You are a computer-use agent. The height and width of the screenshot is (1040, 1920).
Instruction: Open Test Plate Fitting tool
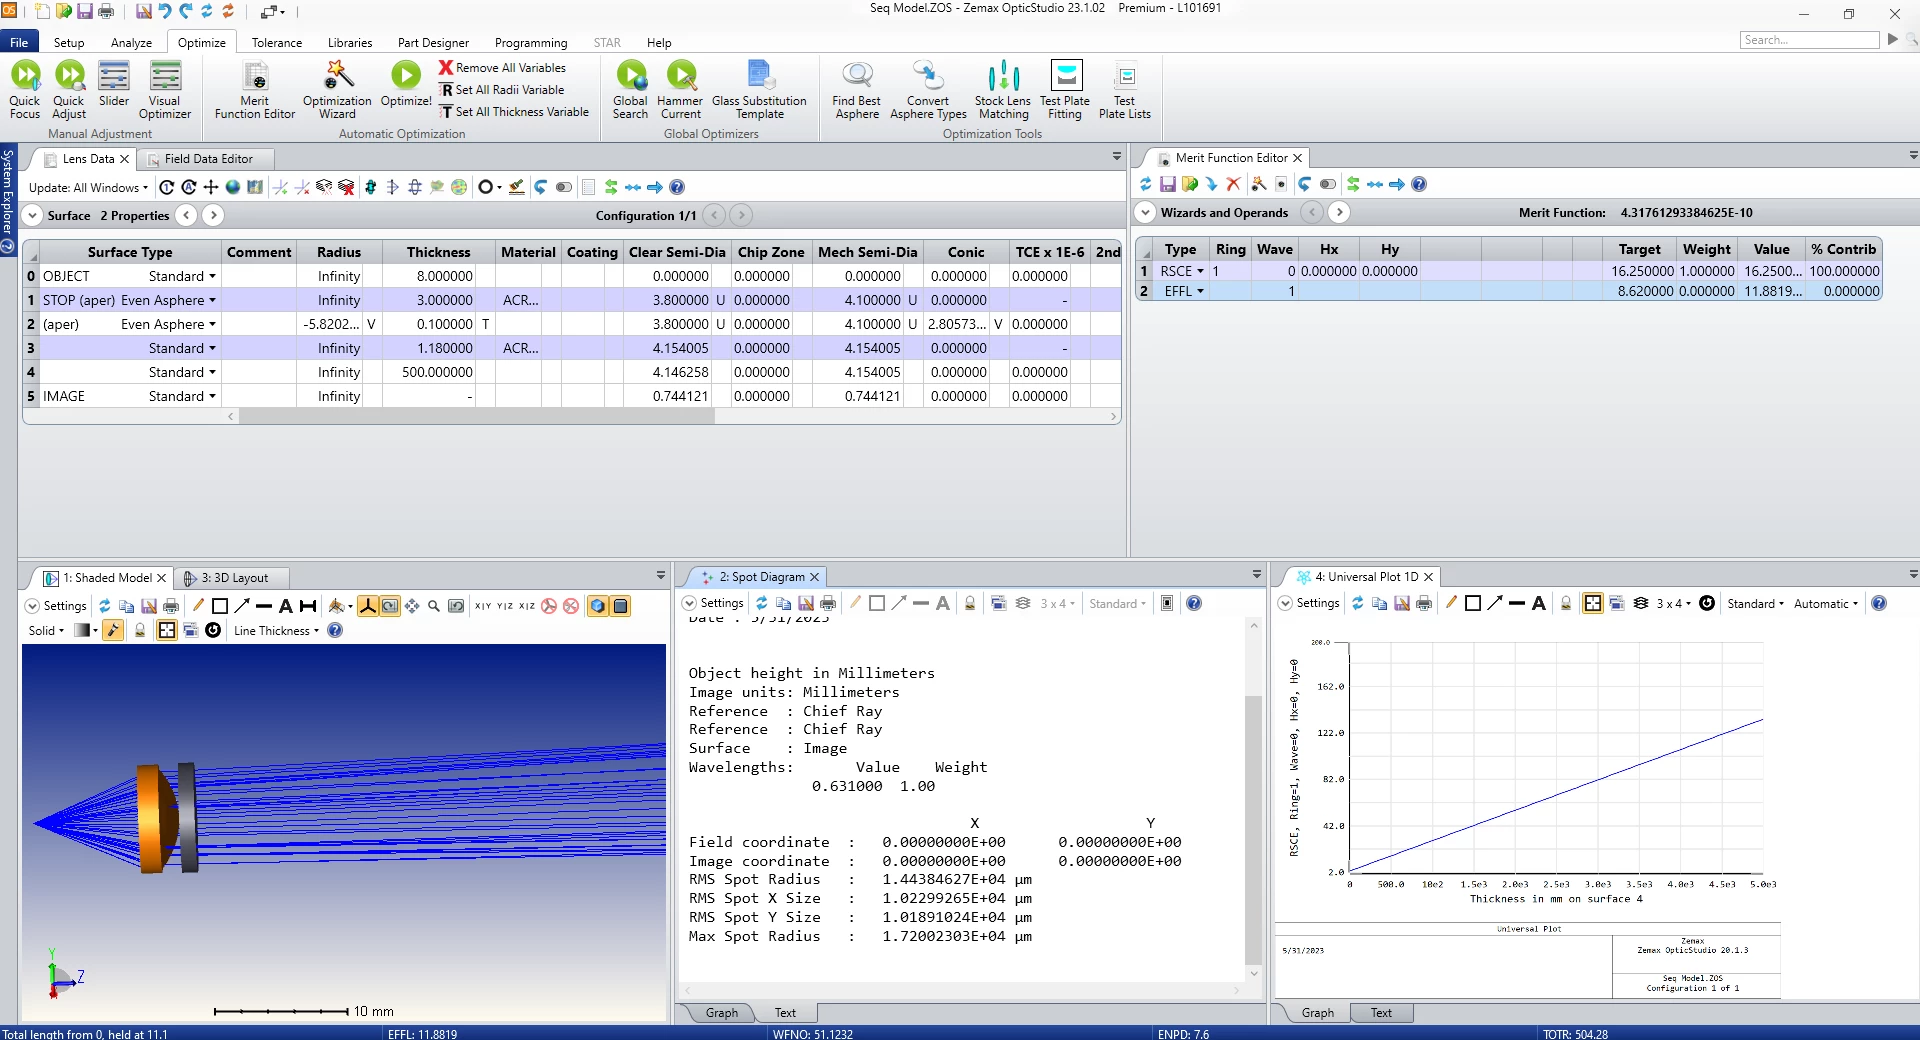(1065, 90)
